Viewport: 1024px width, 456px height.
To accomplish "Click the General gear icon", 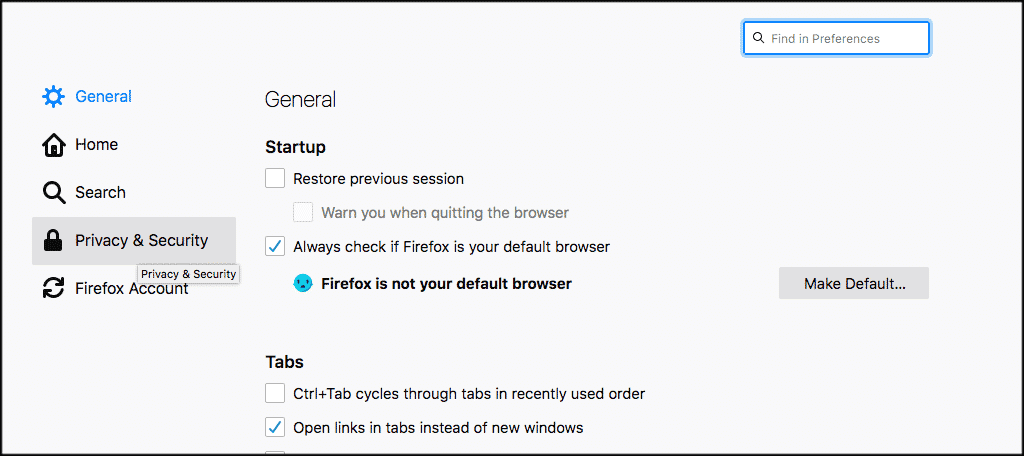I will tap(53, 97).
